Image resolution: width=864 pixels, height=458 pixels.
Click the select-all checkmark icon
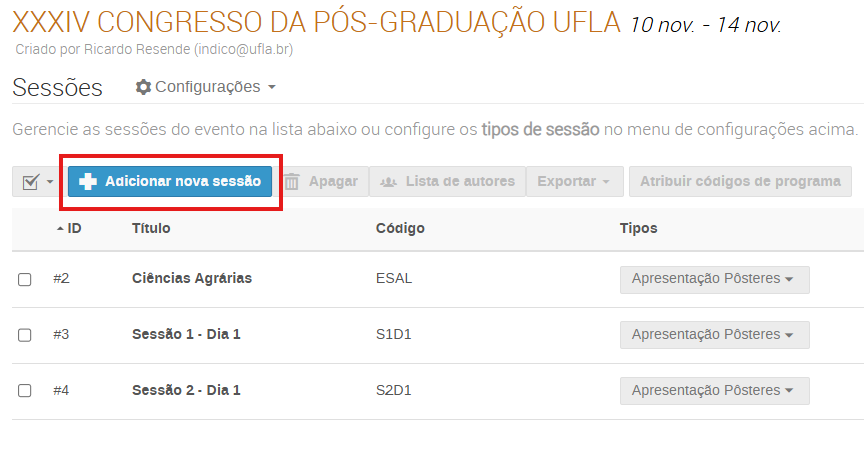point(30,181)
